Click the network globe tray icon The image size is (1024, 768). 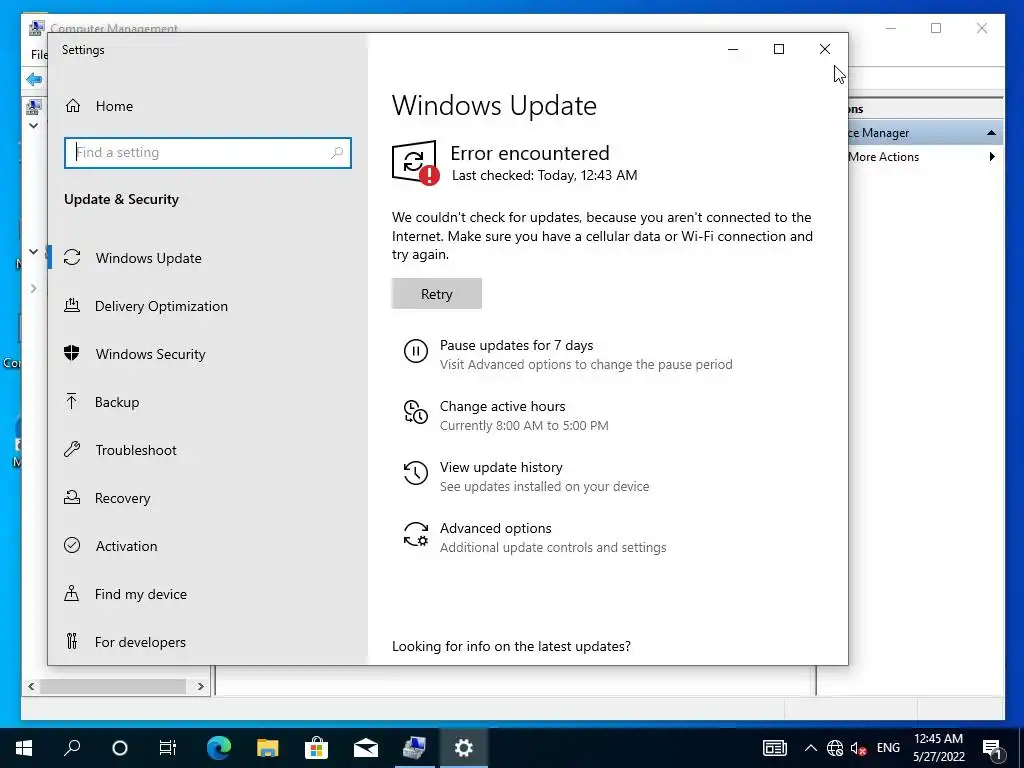(835, 748)
